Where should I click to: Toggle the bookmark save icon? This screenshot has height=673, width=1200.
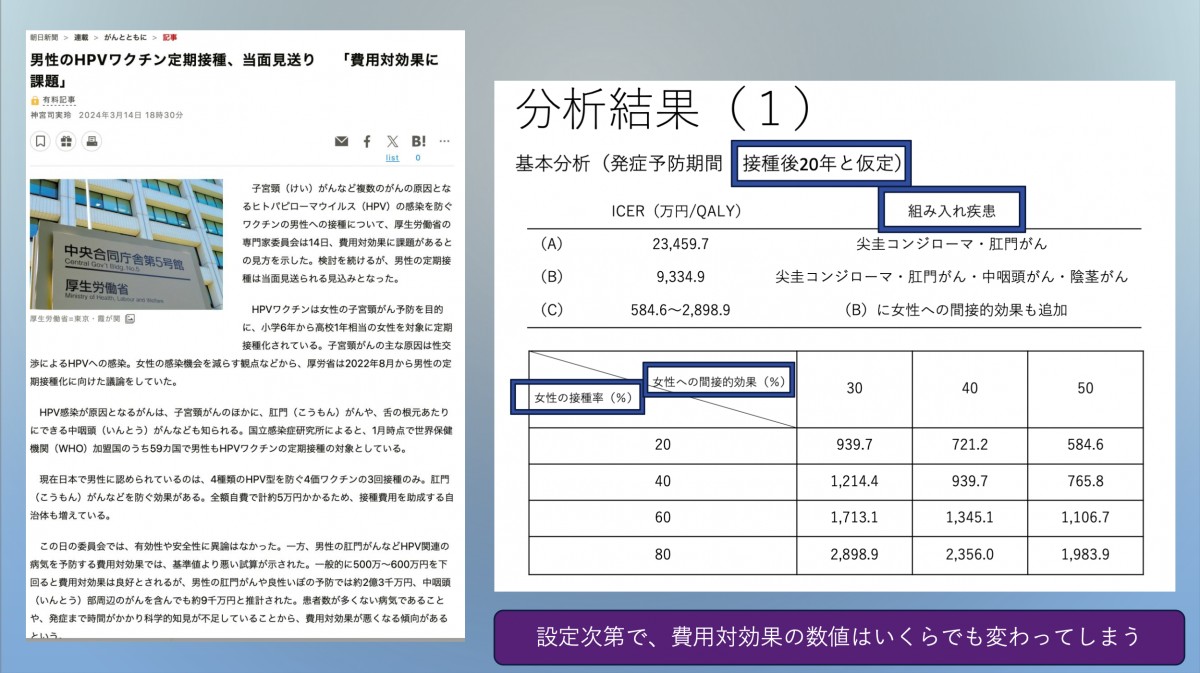coord(41,141)
